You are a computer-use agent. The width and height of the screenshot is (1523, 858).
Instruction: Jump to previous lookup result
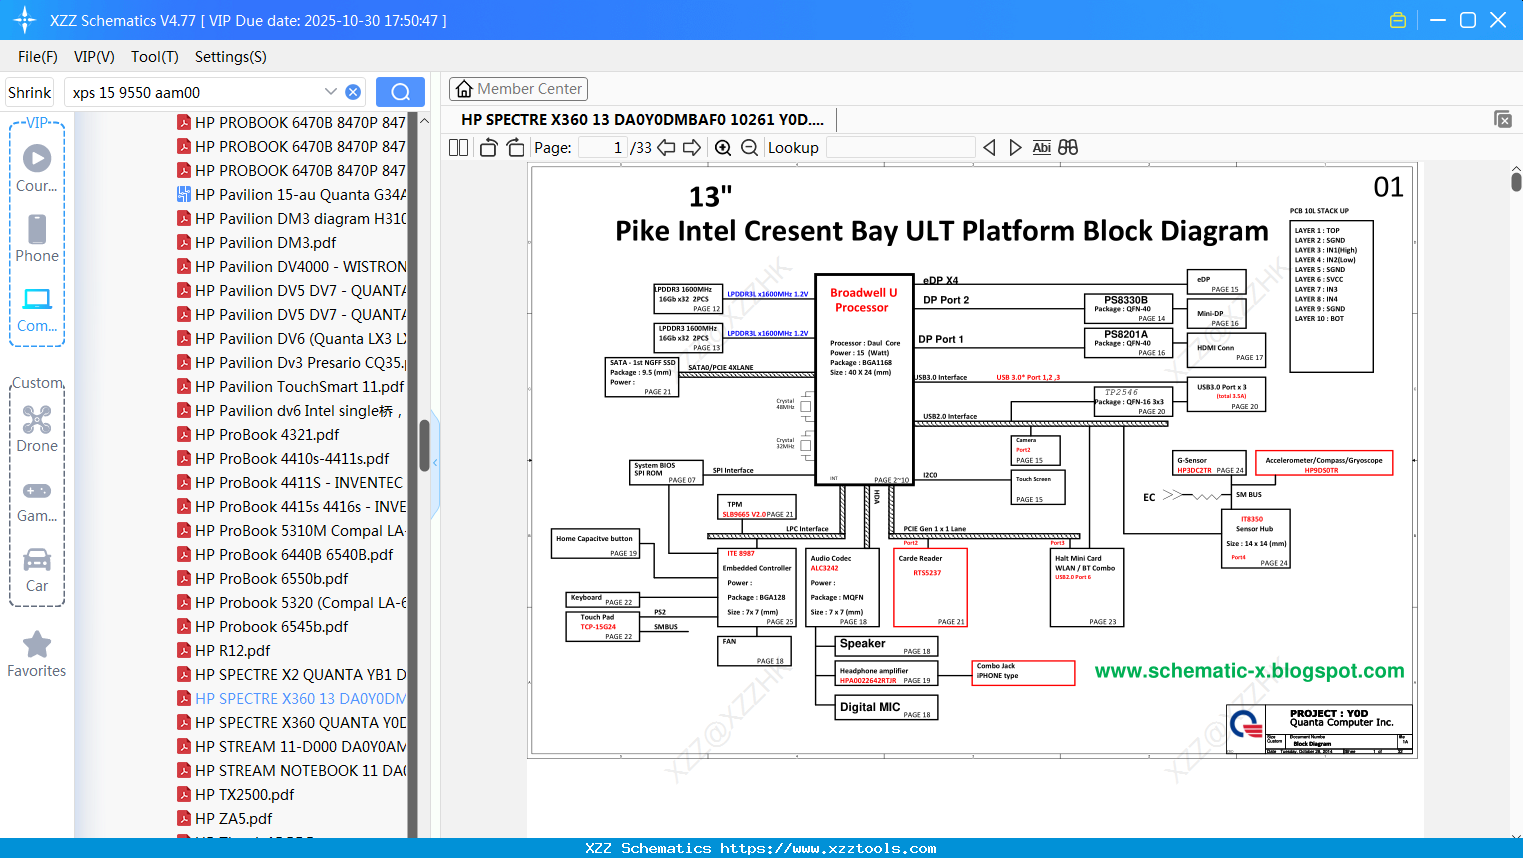tap(989, 147)
